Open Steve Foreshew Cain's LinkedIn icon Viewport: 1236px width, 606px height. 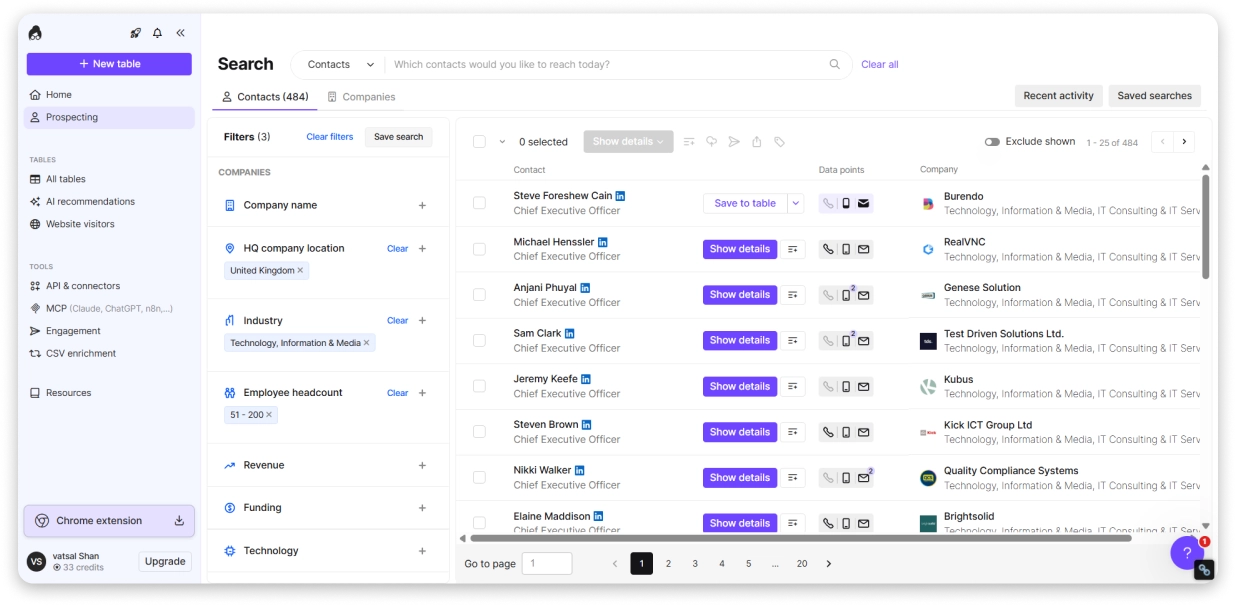click(x=620, y=196)
